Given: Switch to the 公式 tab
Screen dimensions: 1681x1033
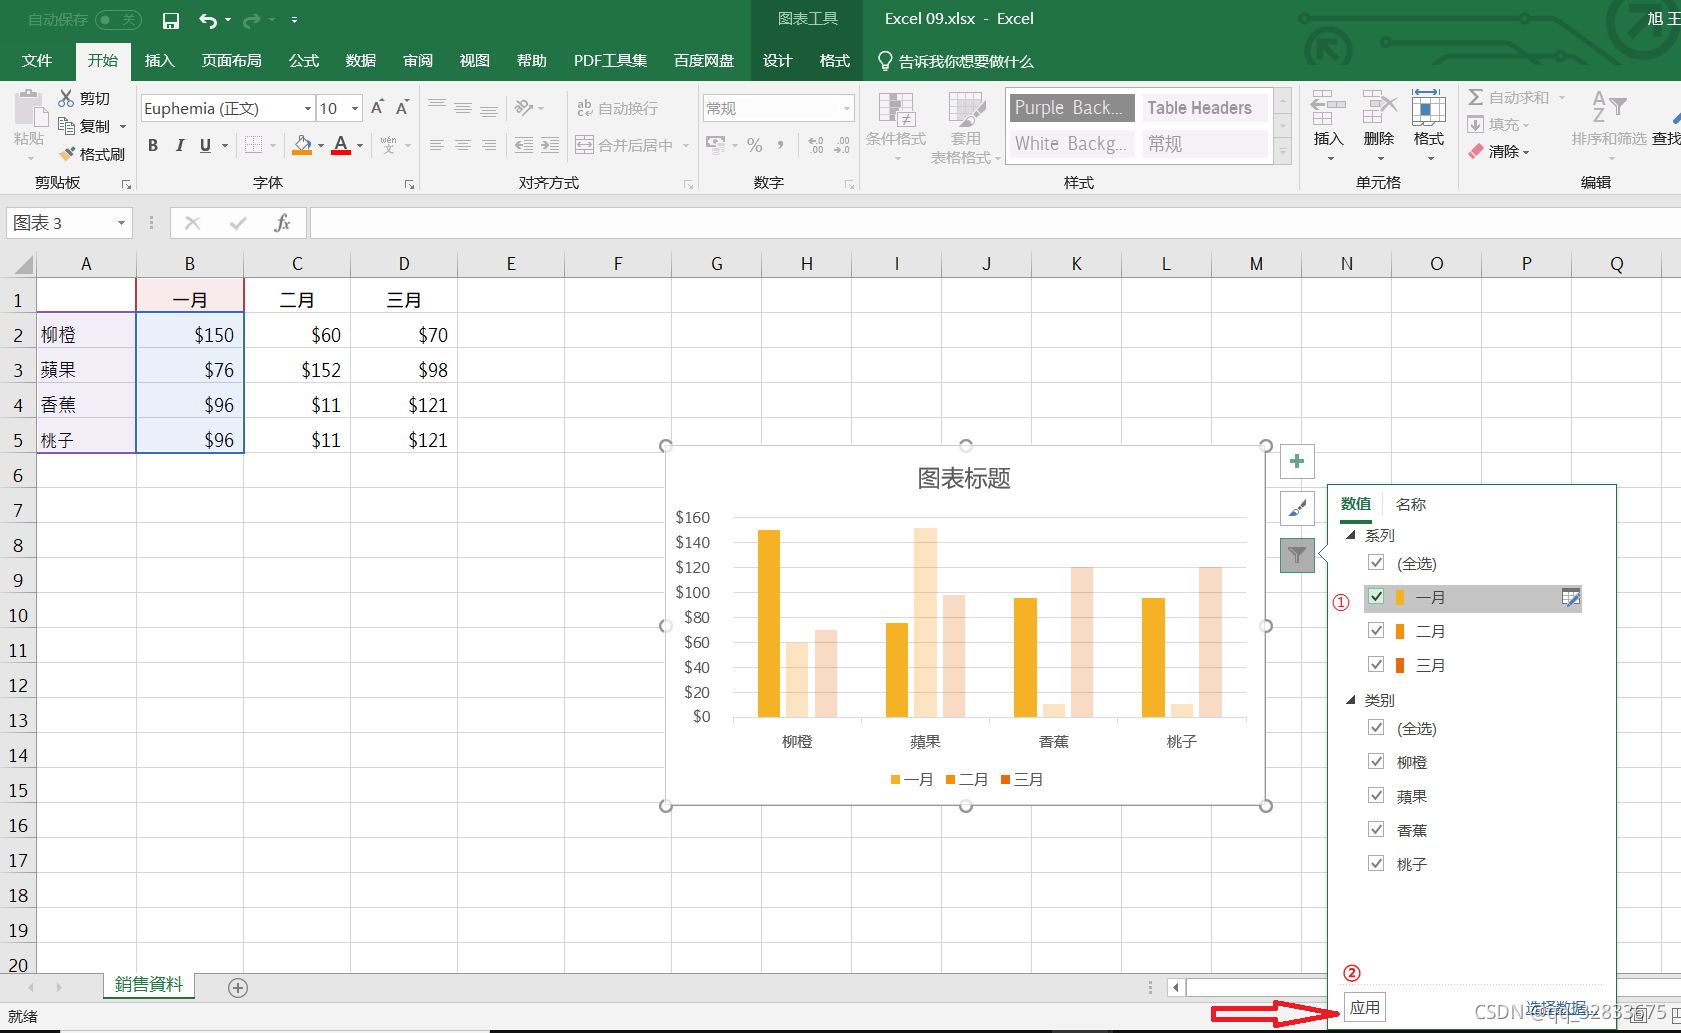Looking at the screenshot, I should pyautogui.click(x=304, y=61).
